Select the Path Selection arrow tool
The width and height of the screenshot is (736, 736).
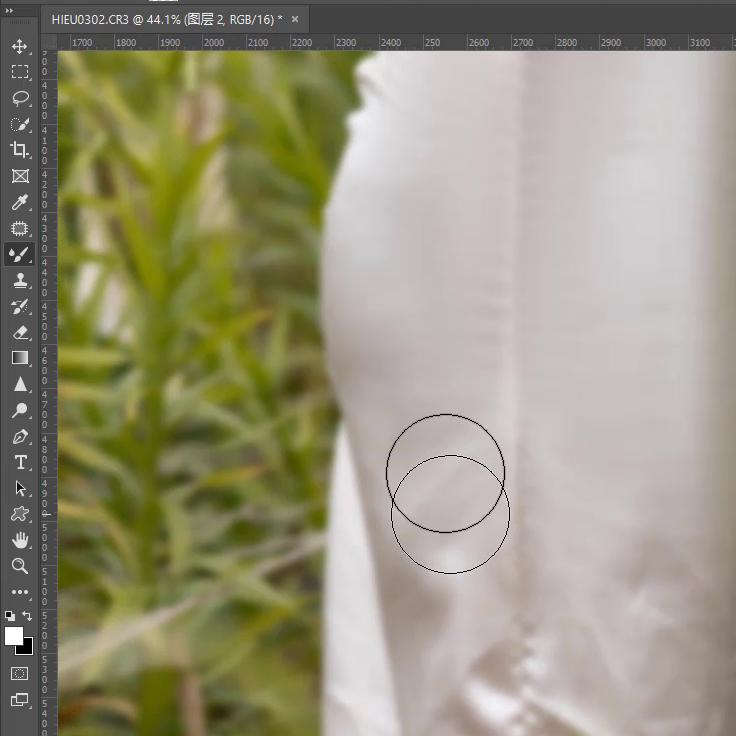[x=19, y=489]
